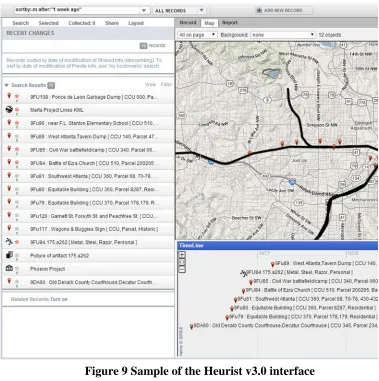Click the pin icon for 9FU84 Battle of Ezra Church row

click(x=9, y=162)
